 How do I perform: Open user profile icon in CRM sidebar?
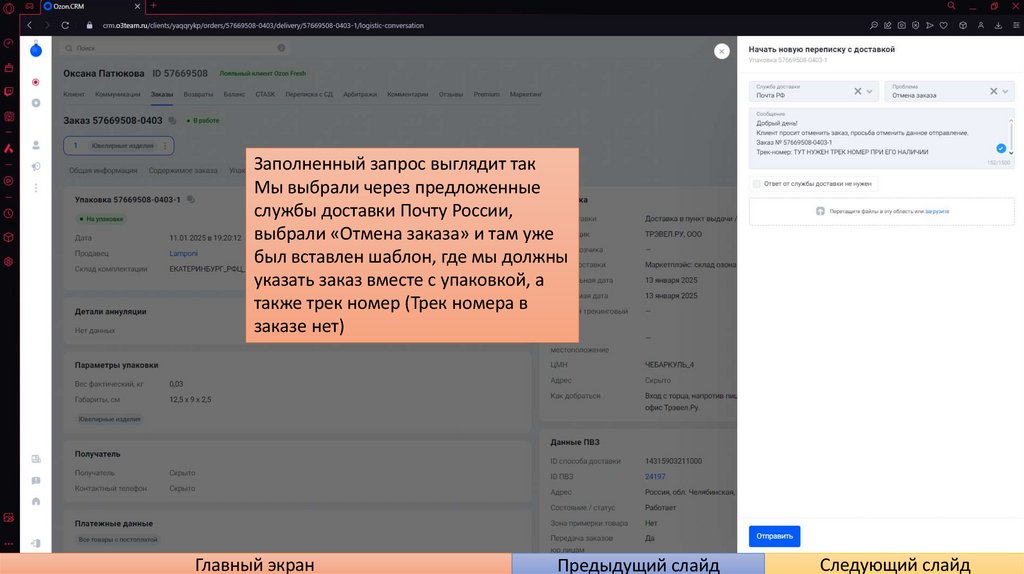point(36,145)
